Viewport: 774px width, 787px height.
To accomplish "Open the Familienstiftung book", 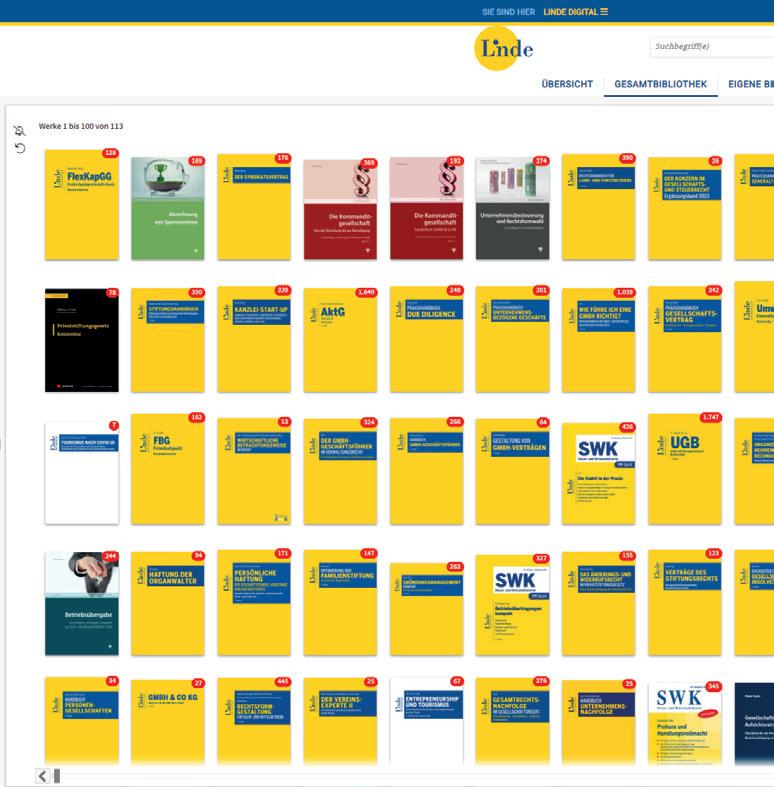I will 340,603.
